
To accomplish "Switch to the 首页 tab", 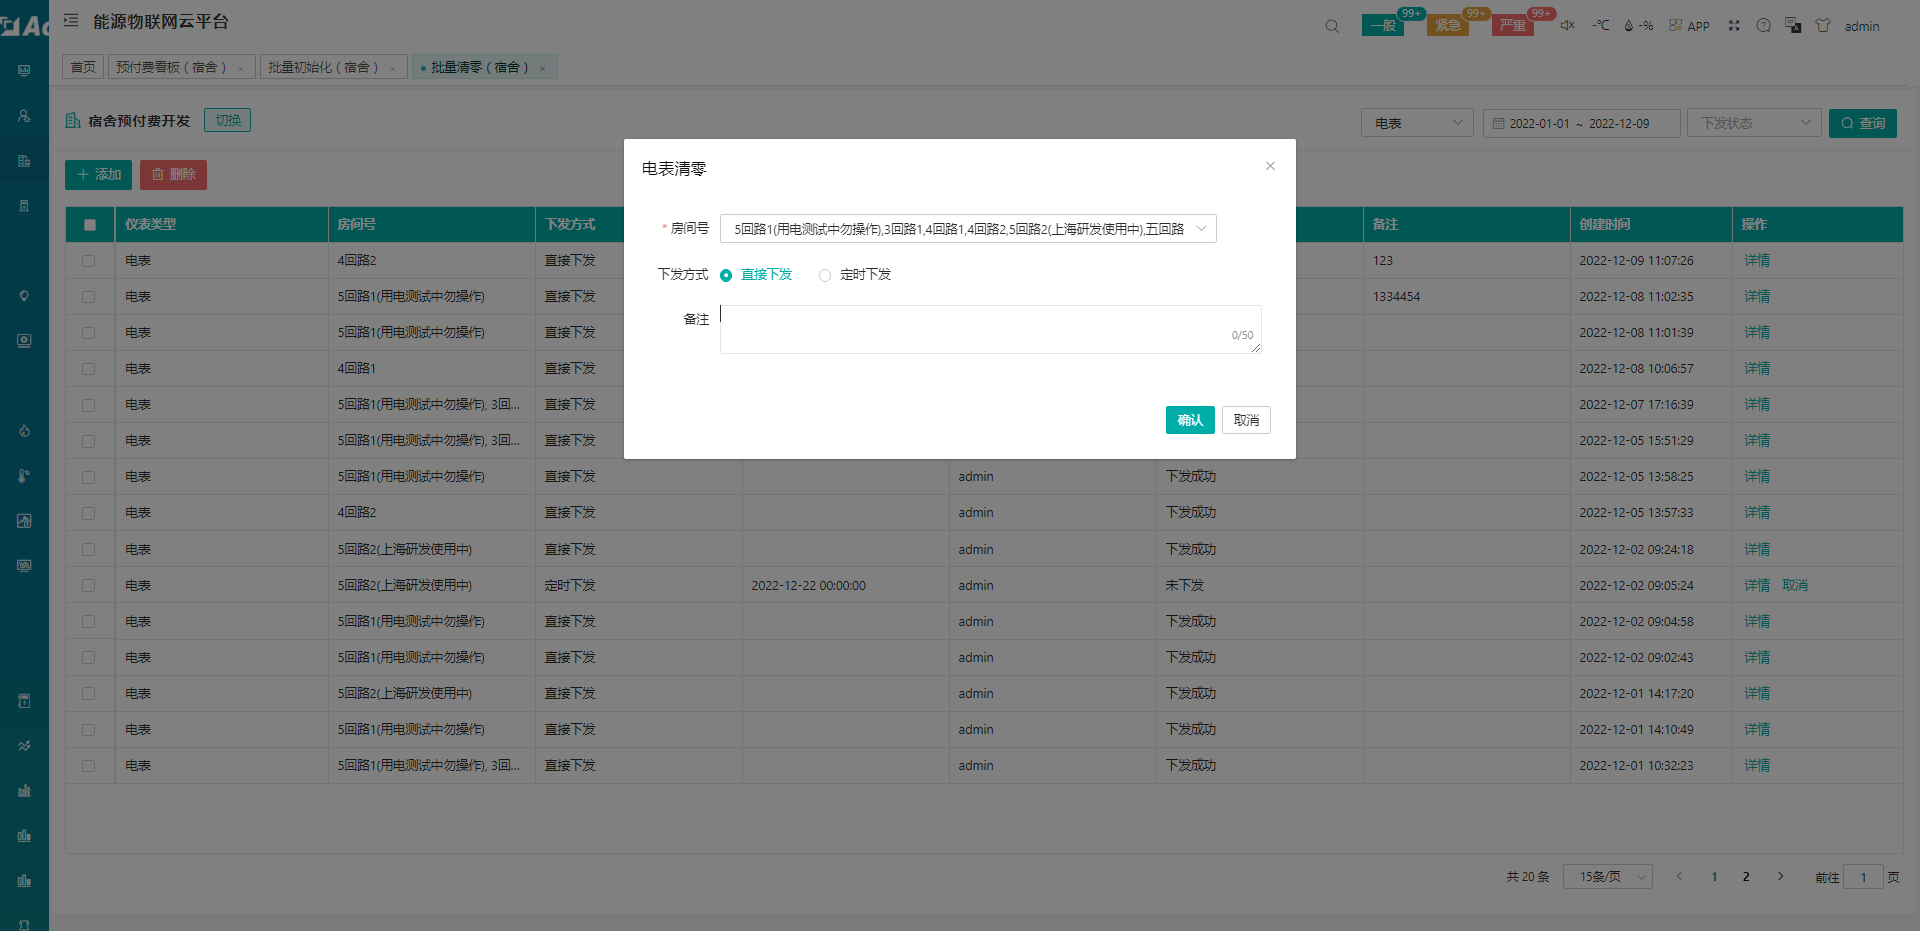I will tap(83, 67).
